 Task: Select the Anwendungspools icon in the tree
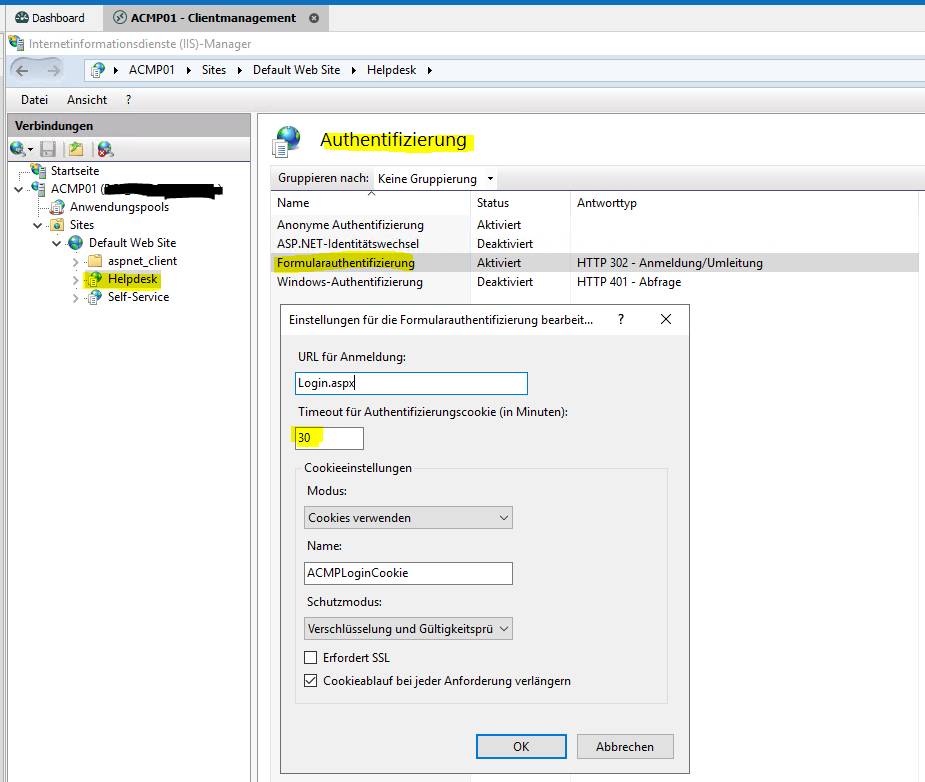point(57,207)
